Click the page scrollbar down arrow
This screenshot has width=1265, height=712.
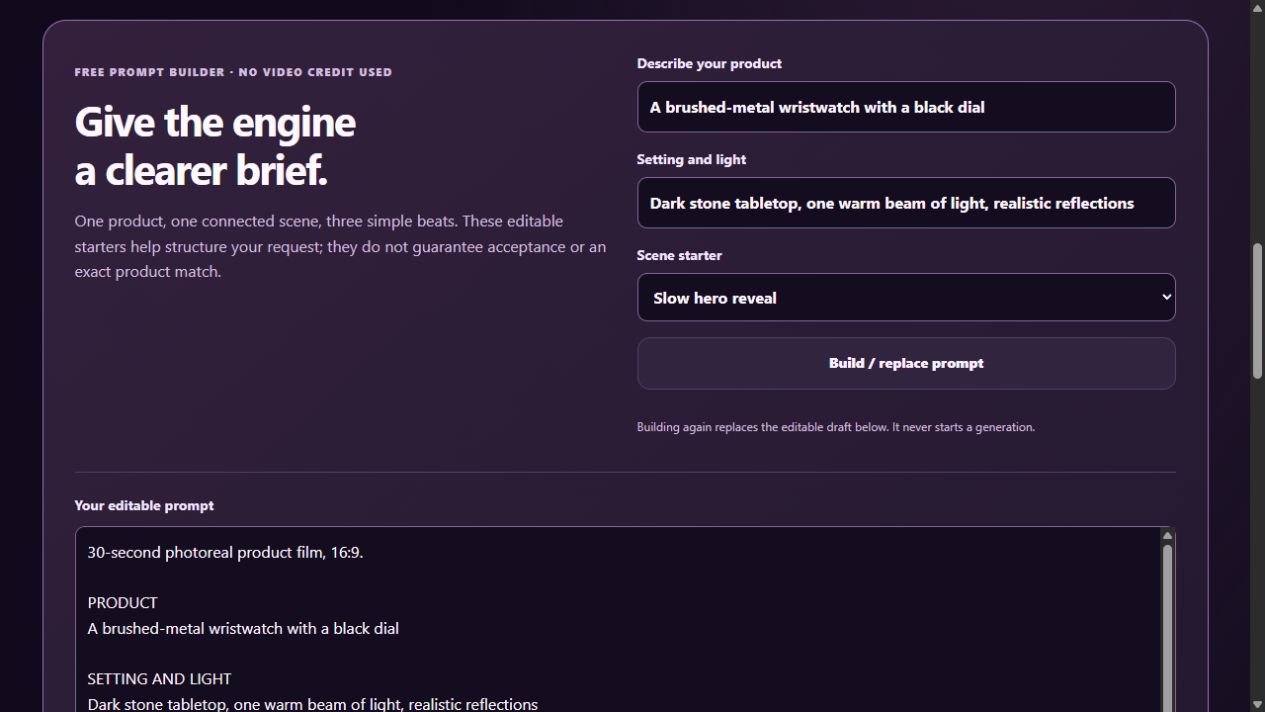pos(1258,704)
